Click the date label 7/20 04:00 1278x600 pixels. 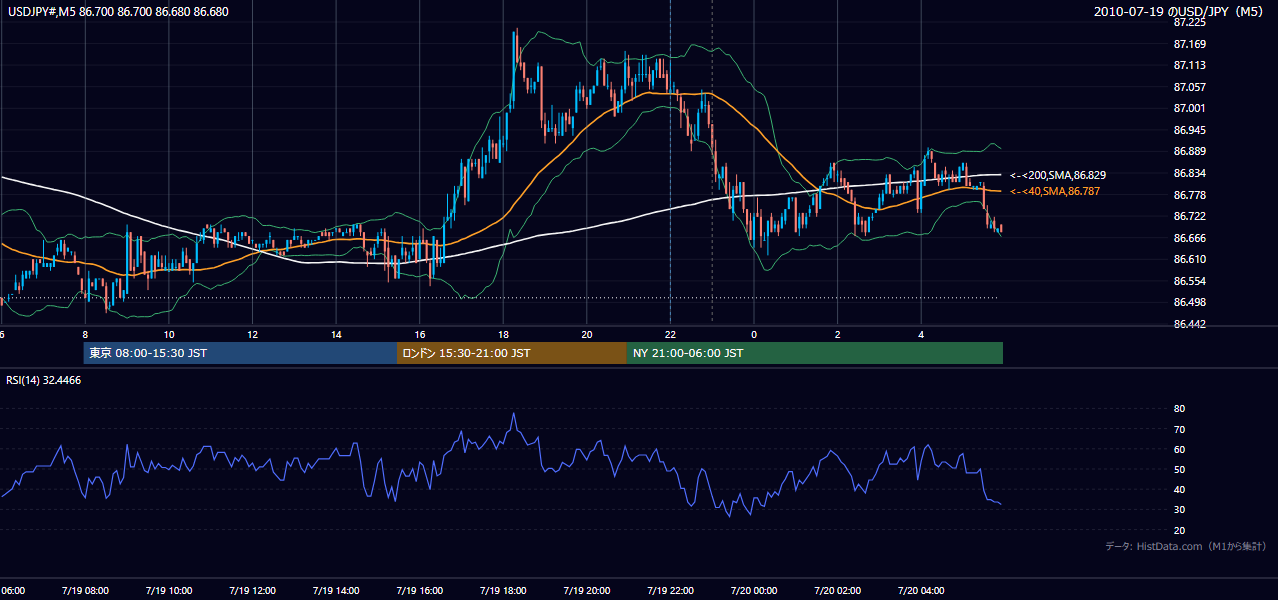point(921,591)
